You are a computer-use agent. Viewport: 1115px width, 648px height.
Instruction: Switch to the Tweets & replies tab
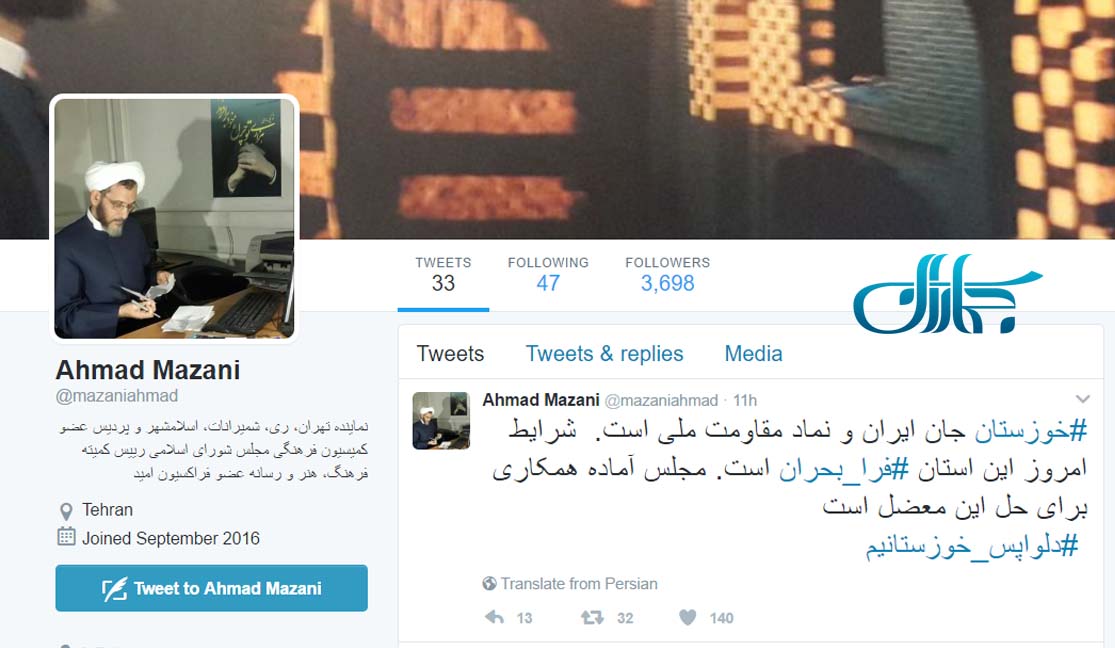604,354
